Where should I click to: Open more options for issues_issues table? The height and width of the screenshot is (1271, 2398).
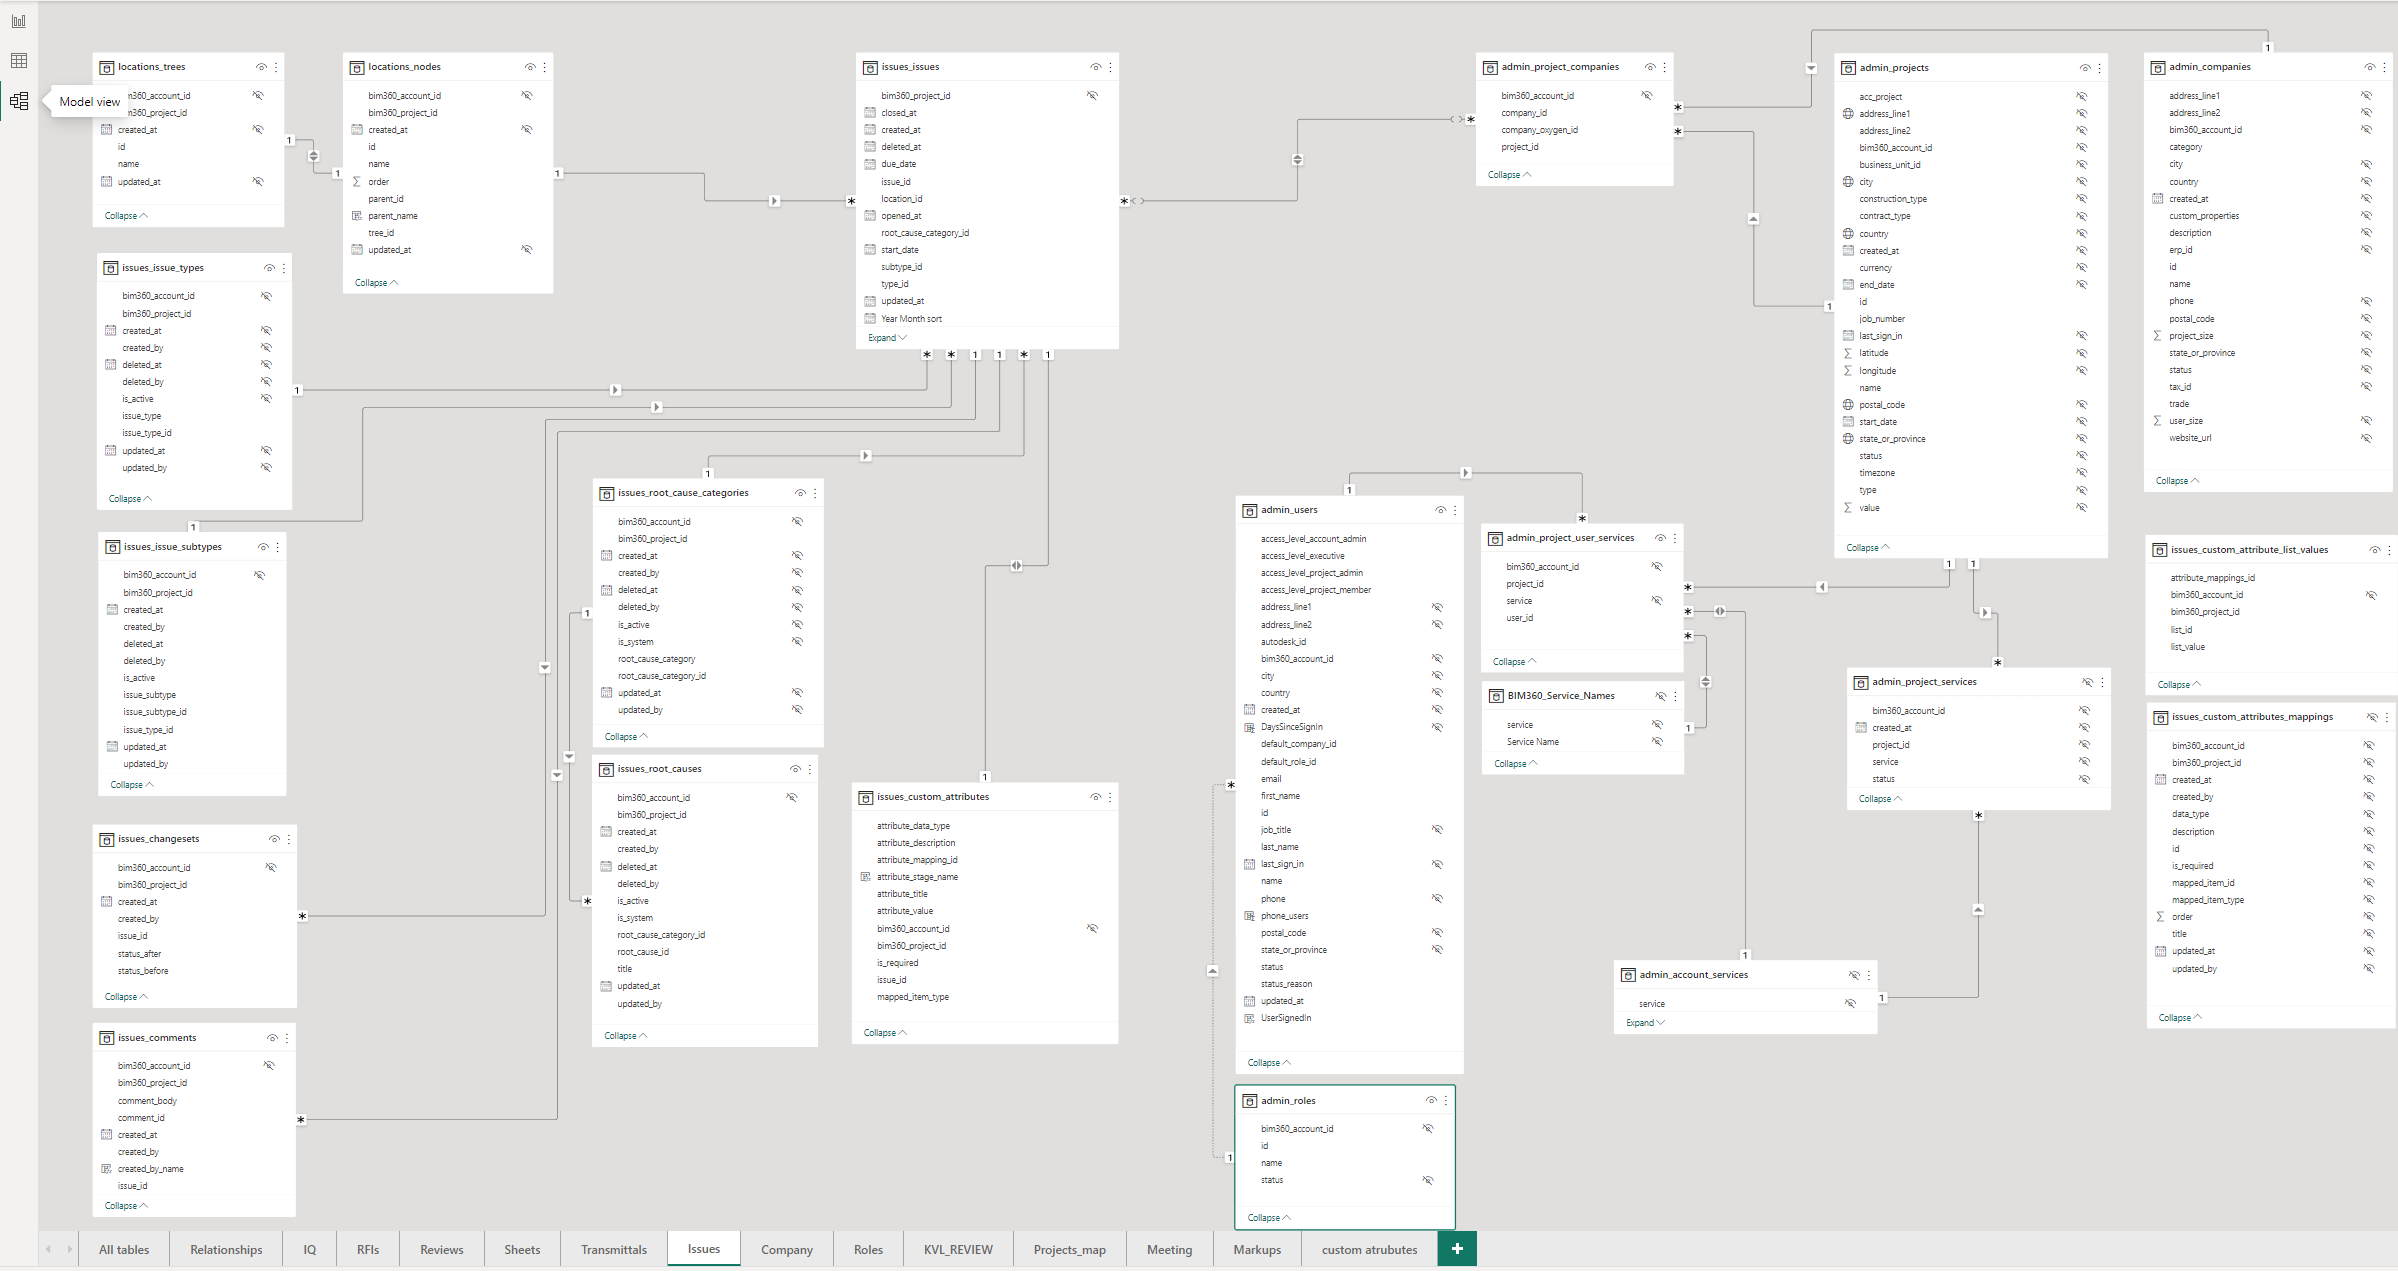coord(1110,67)
